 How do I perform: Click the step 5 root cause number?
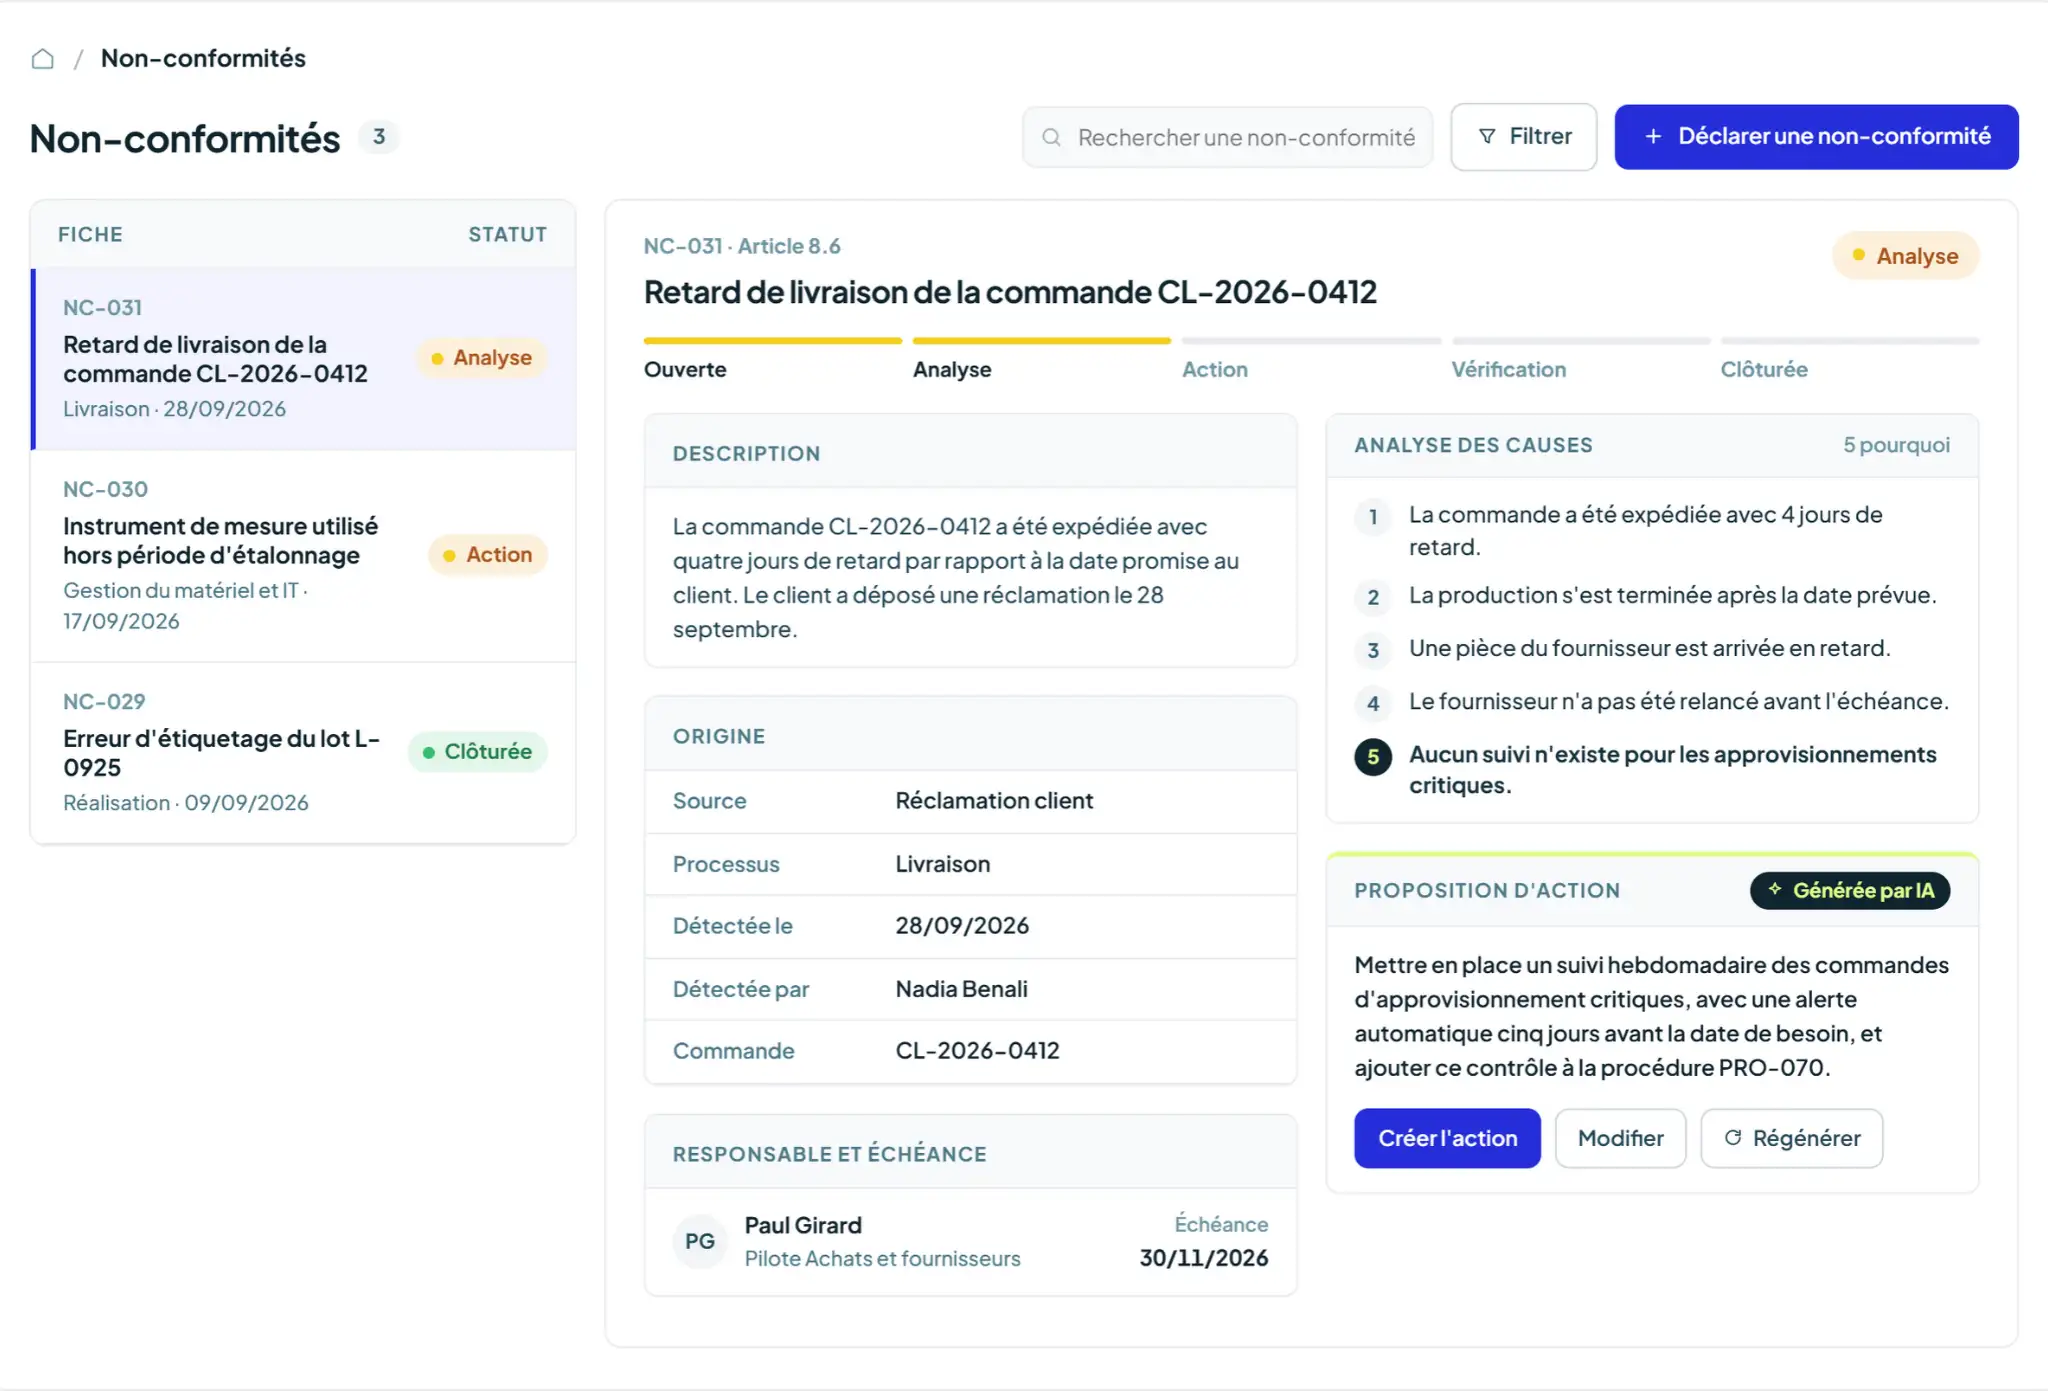pyautogui.click(x=1373, y=757)
